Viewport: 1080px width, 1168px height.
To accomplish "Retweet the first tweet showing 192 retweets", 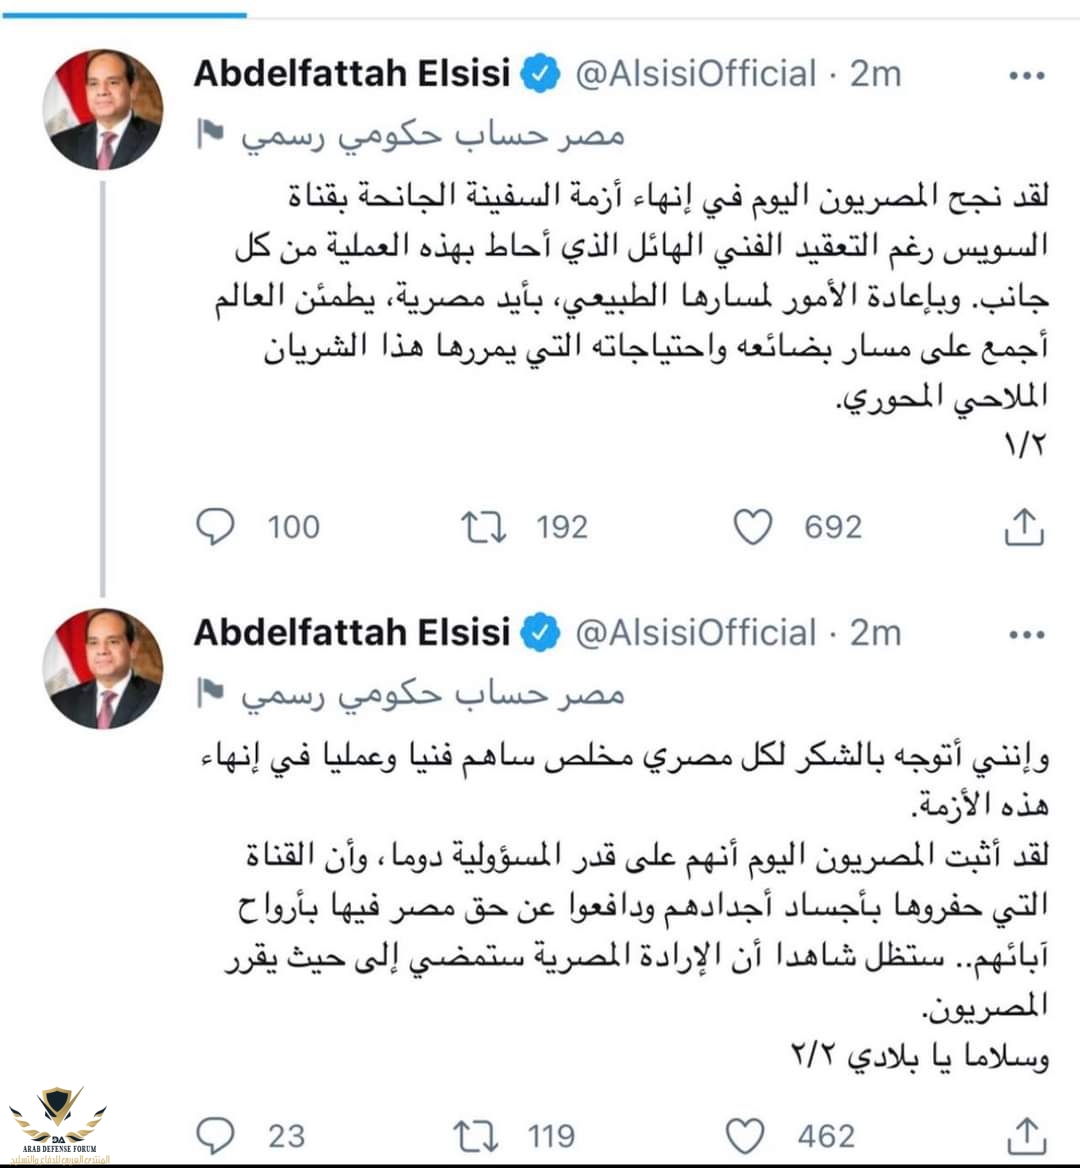I will [x=483, y=527].
